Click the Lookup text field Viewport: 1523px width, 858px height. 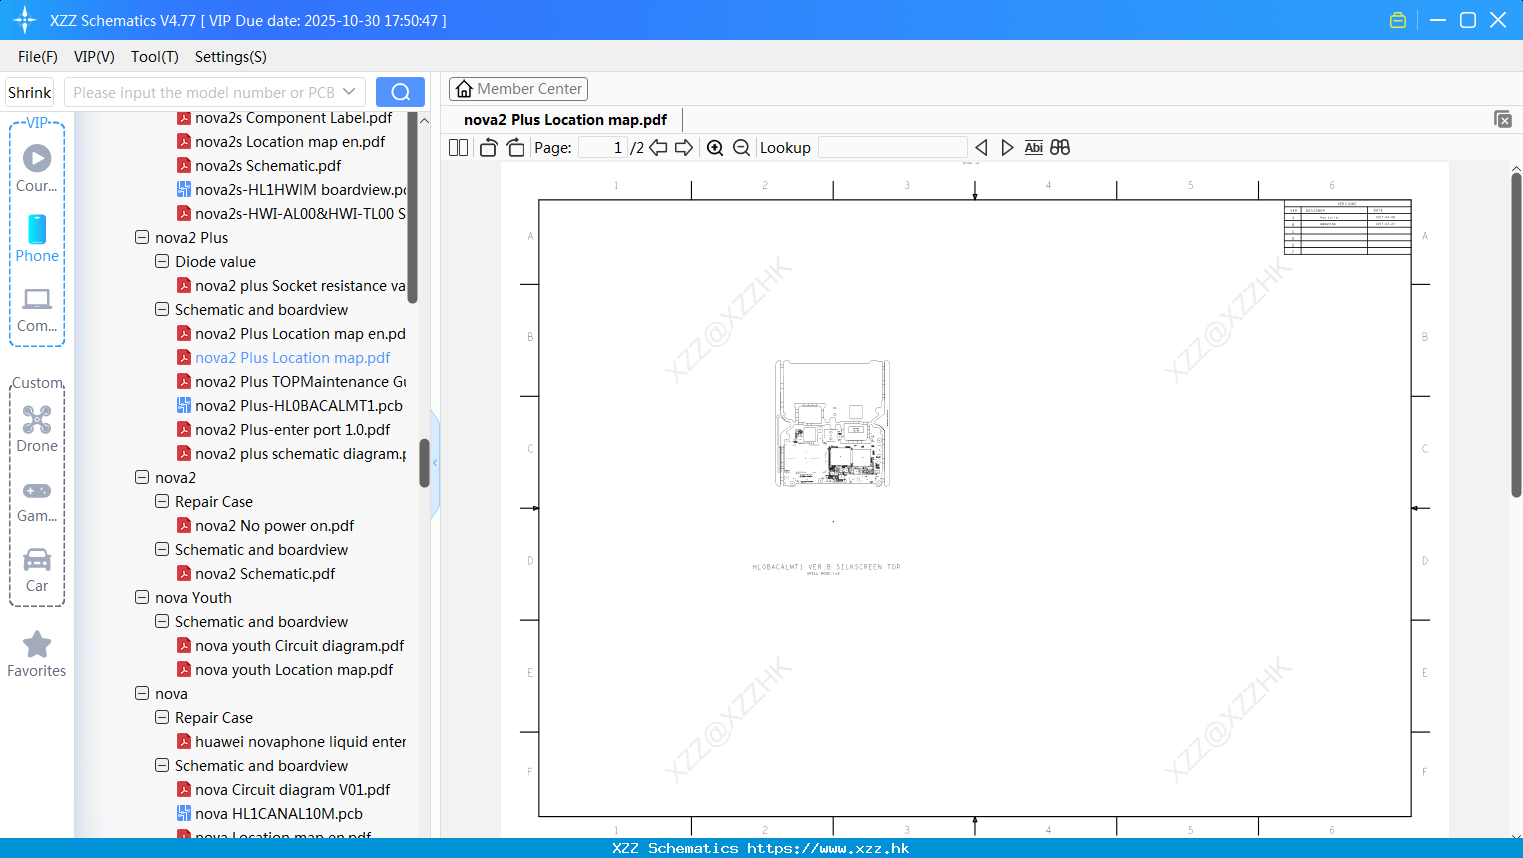[x=893, y=147]
